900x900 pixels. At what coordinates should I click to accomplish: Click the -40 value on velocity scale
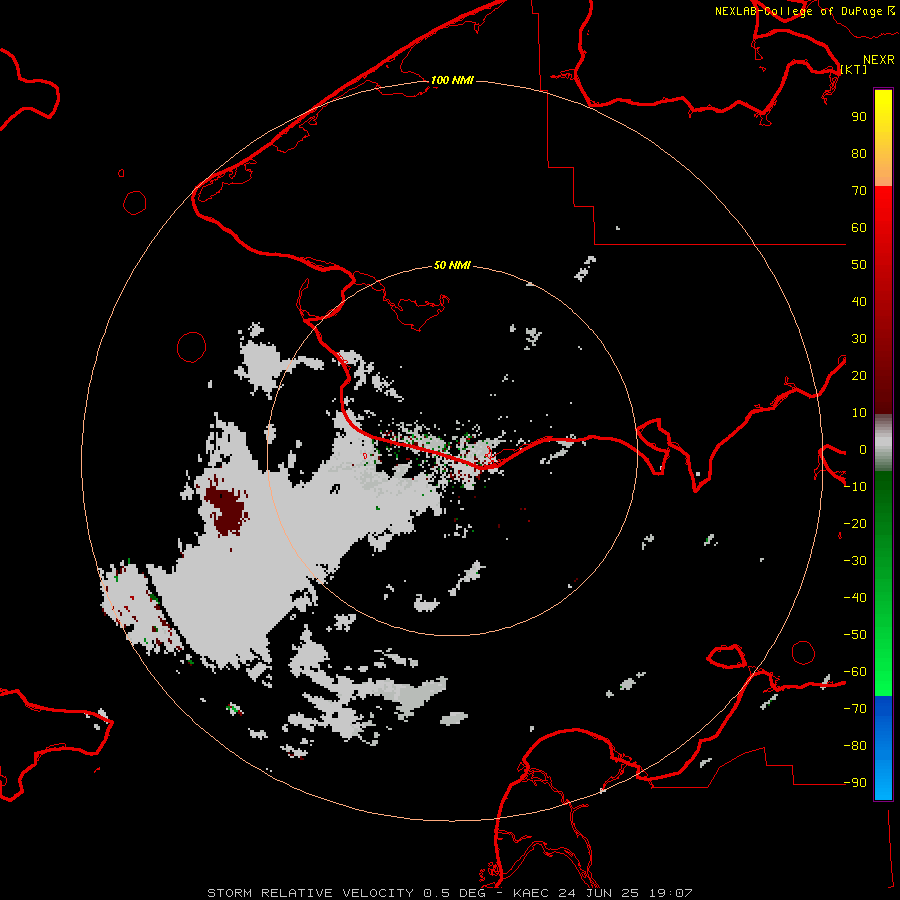tap(855, 598)
